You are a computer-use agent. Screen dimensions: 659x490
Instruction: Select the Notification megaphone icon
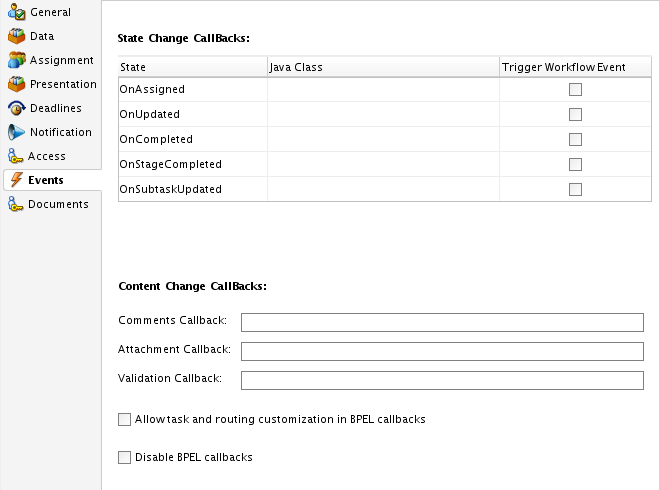(16, 132)
